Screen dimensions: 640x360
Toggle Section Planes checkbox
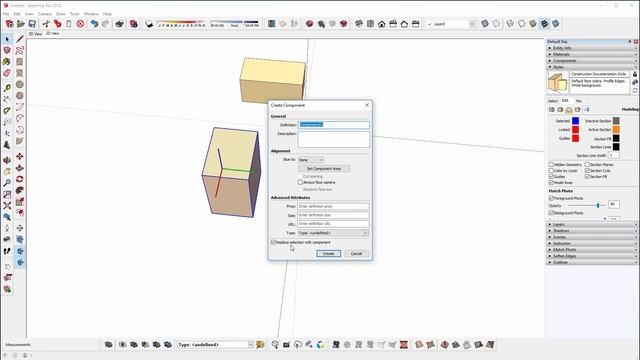pos(587,164)
